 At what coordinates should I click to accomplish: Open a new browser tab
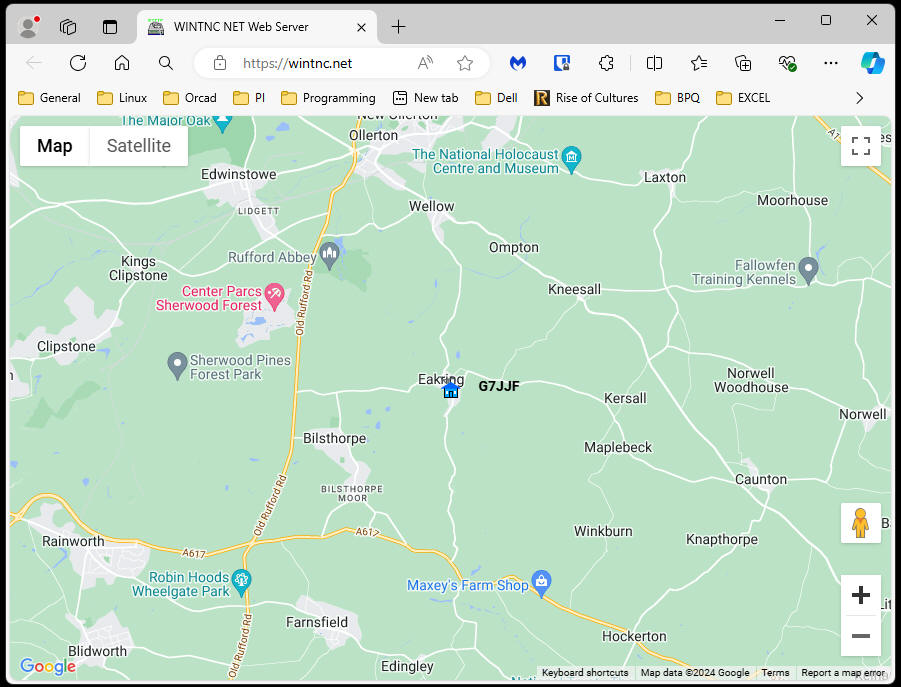(x=398, y=27)
